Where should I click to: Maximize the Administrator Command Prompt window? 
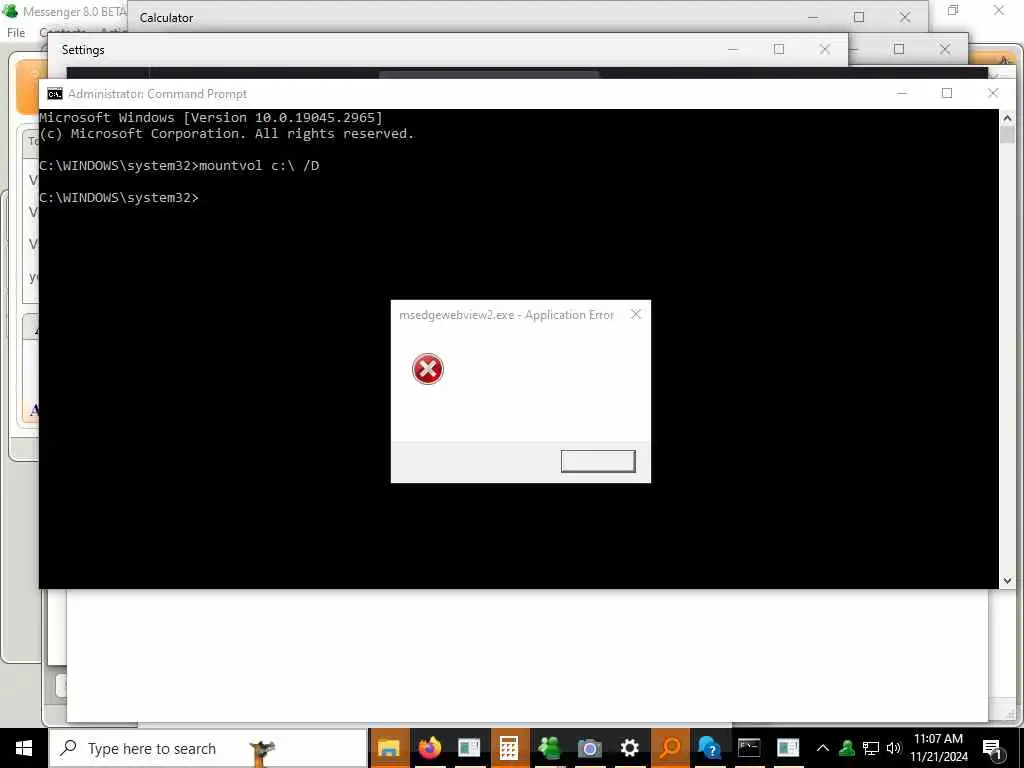(x=947, y=93)
